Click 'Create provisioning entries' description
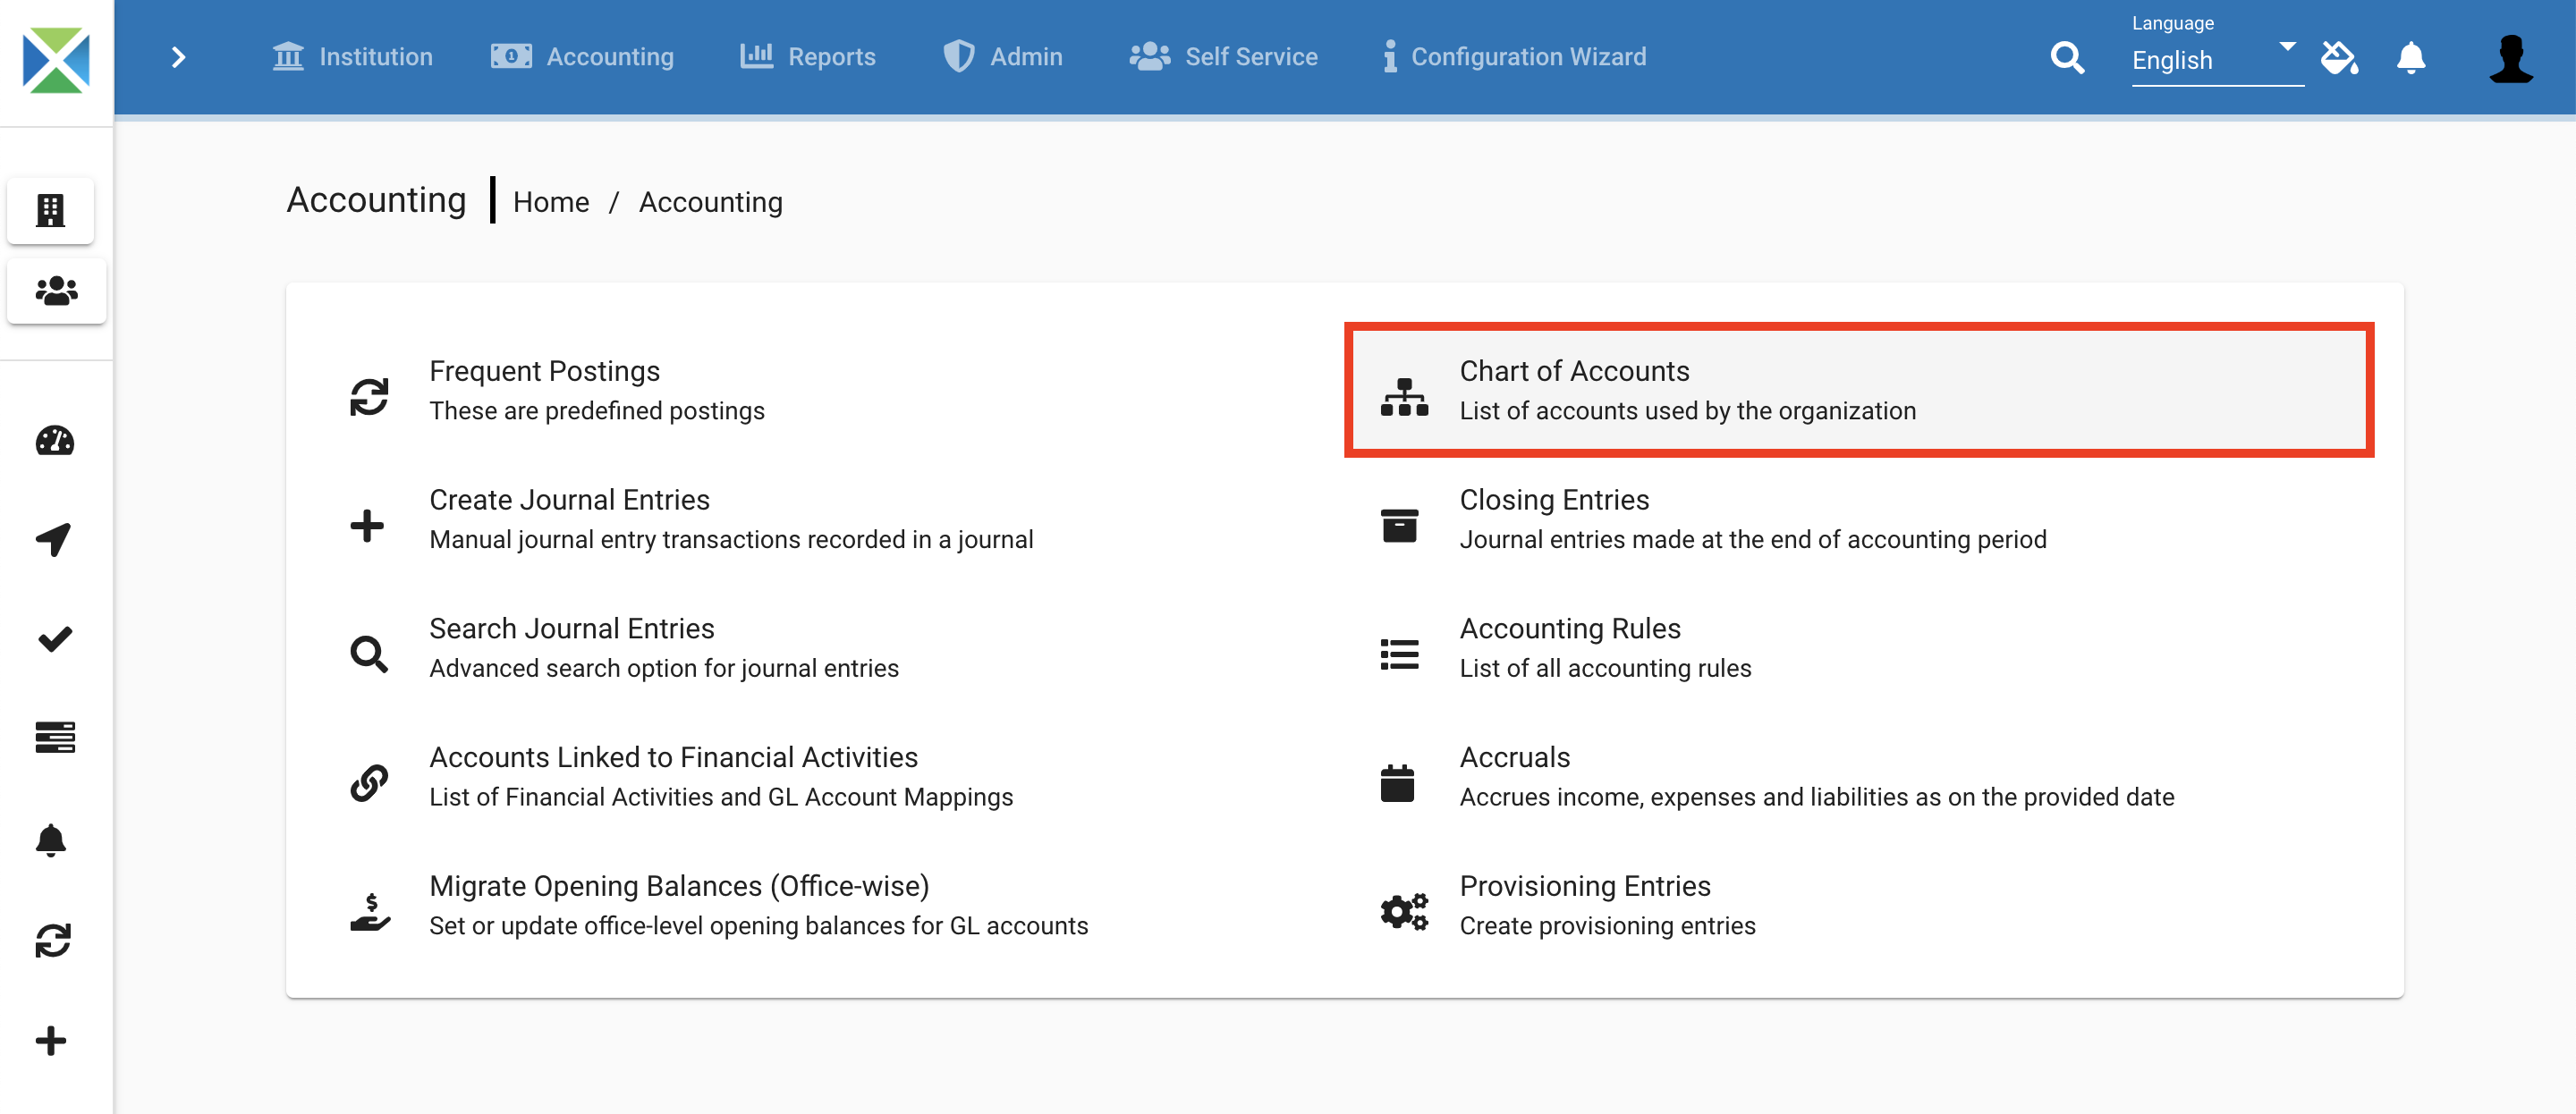2576x1114 pixels. pyautogui.click(x=1607, y=926)
